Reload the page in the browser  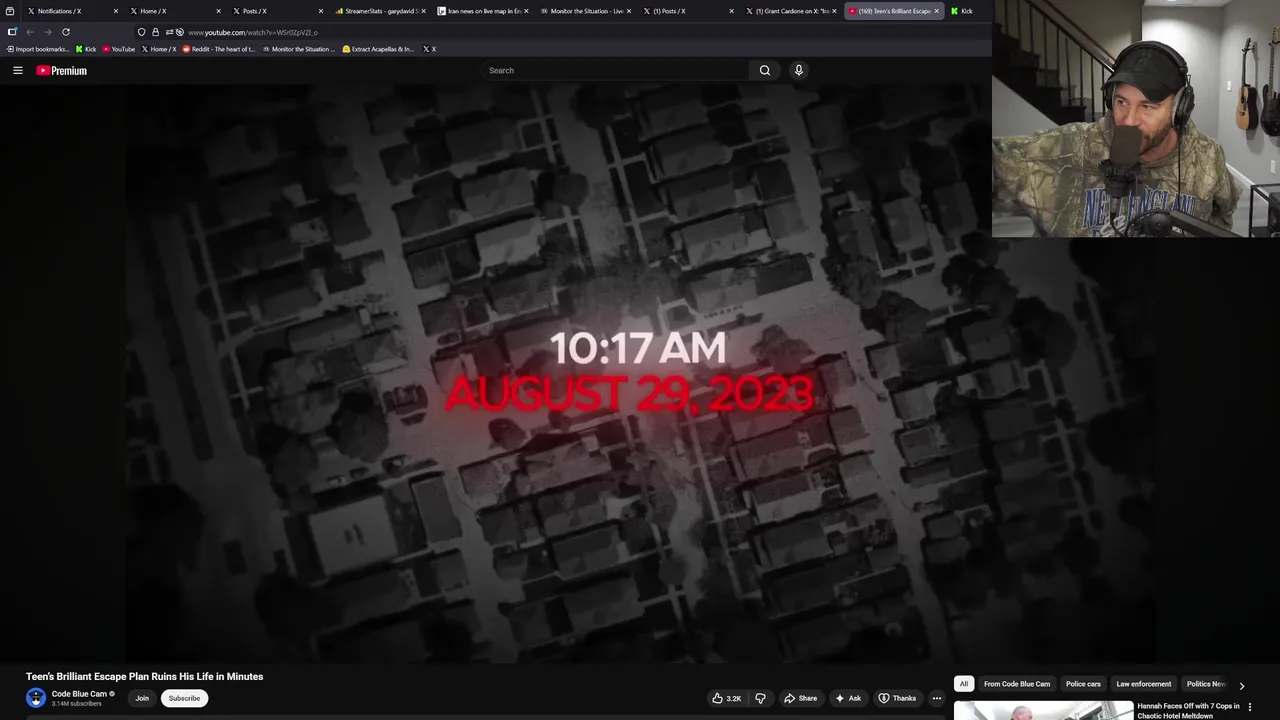[x=66, y=32]
